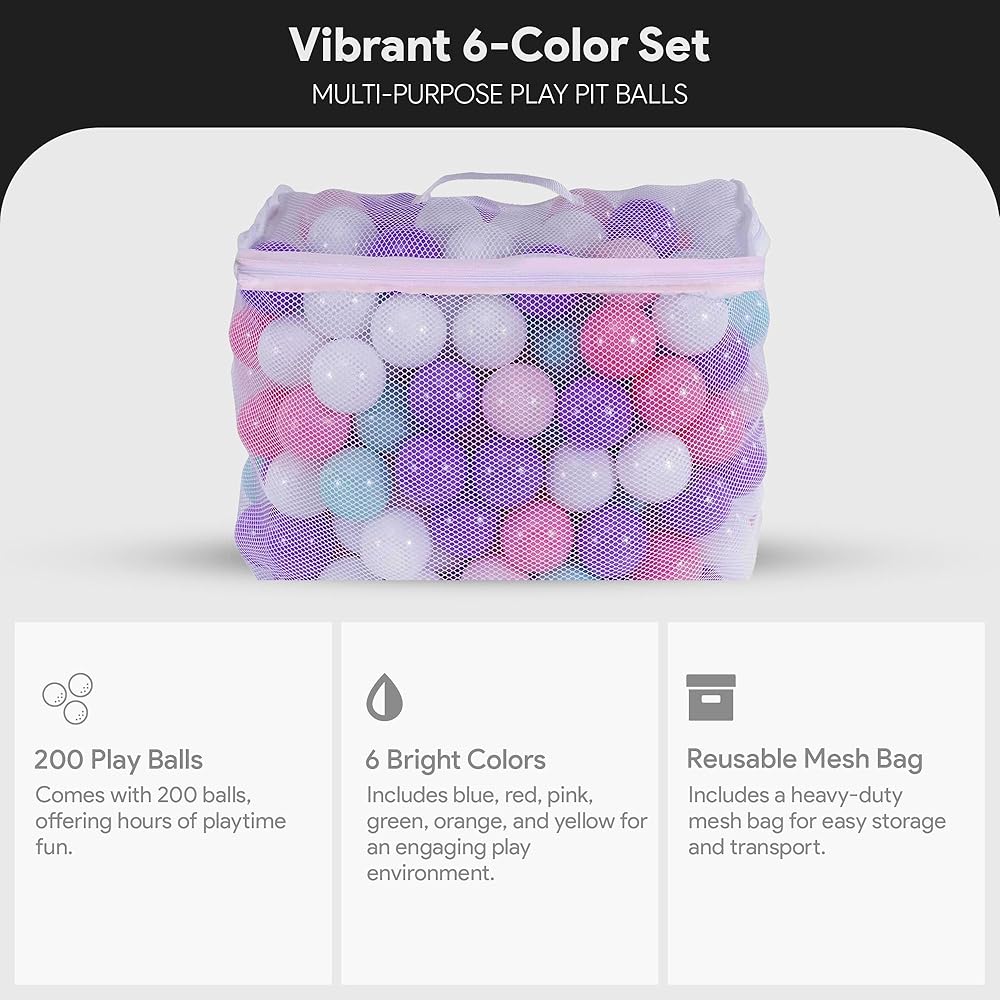Select the '6 Bright Colors' heading

tap(455, 760)
